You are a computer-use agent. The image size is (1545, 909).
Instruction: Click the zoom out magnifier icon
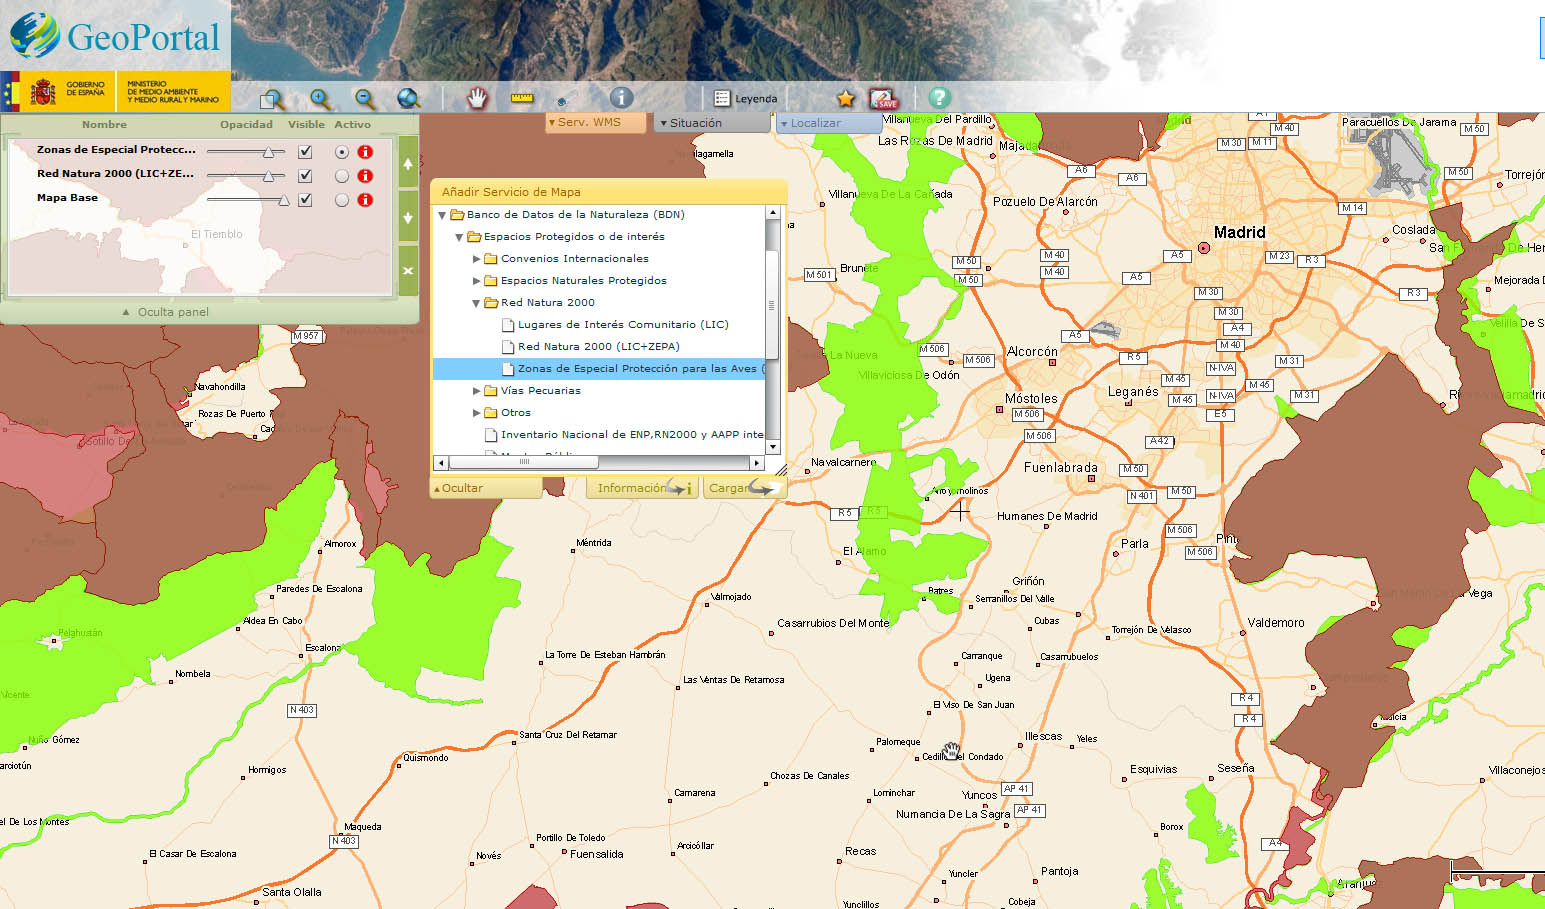click(x=365, y=98)
